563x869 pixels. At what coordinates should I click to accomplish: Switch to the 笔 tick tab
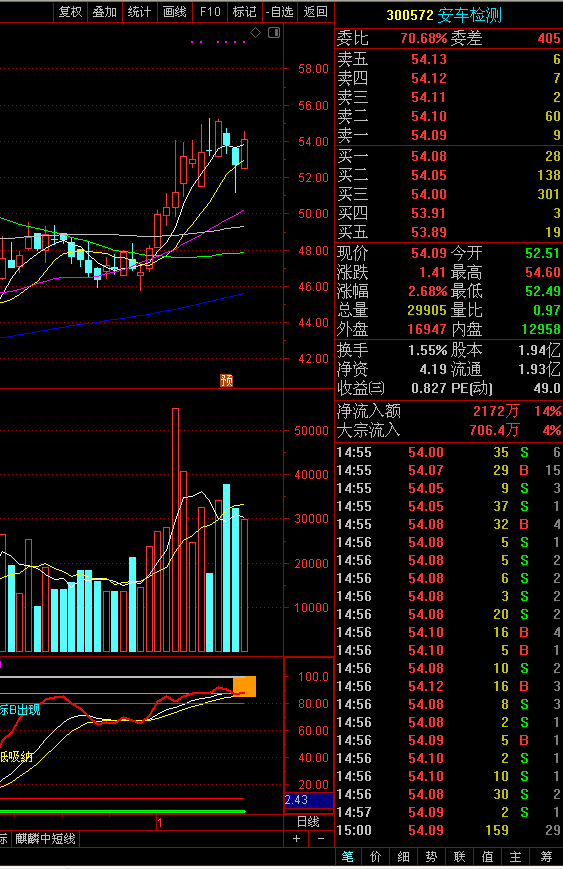click(x=348, y=857)
